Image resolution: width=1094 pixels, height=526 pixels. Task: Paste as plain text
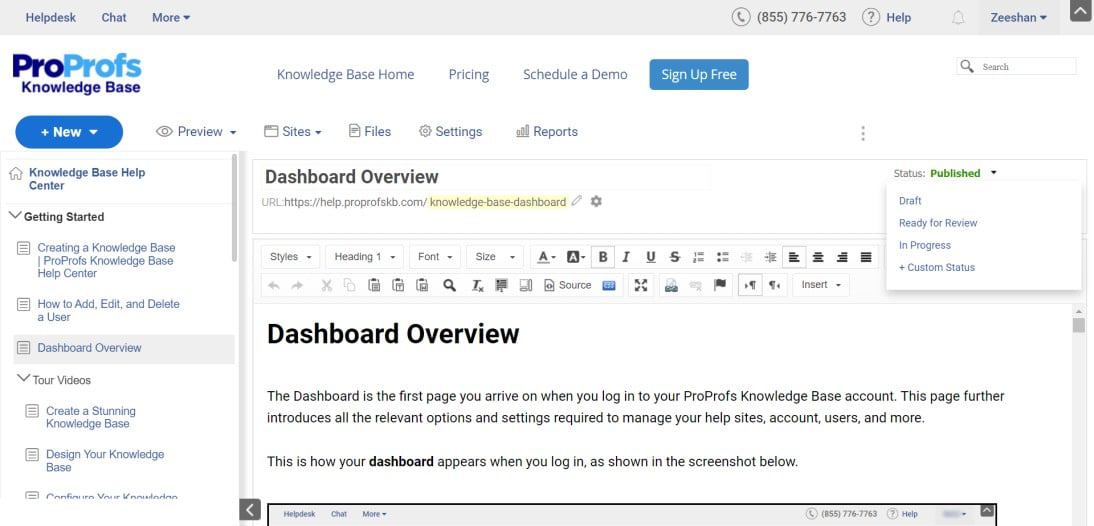(x=398, y=285)
